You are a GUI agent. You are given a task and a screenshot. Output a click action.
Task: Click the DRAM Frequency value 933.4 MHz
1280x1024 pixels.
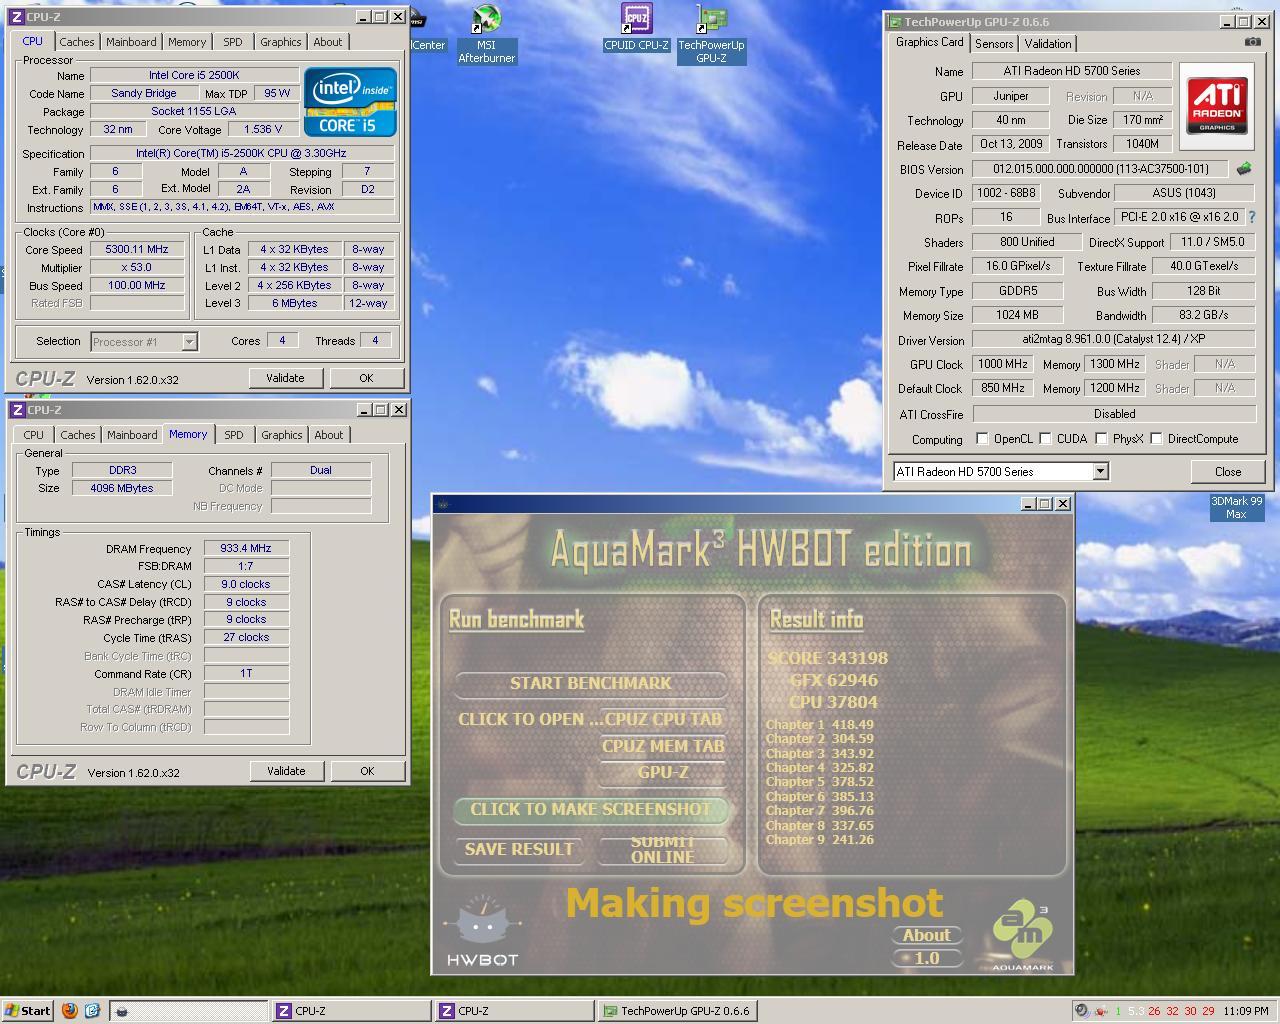pos(246,548)
